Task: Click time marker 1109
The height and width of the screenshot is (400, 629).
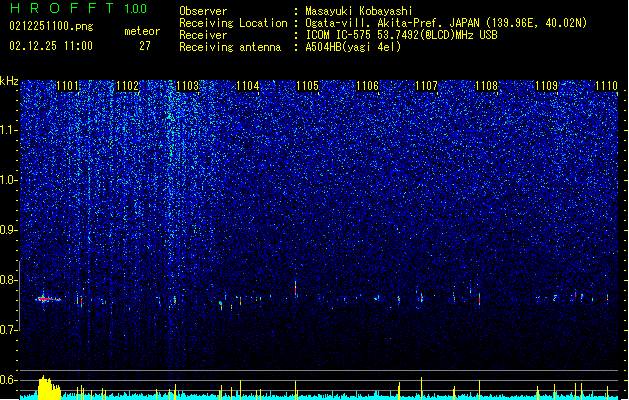Action: tap(546, 86)
